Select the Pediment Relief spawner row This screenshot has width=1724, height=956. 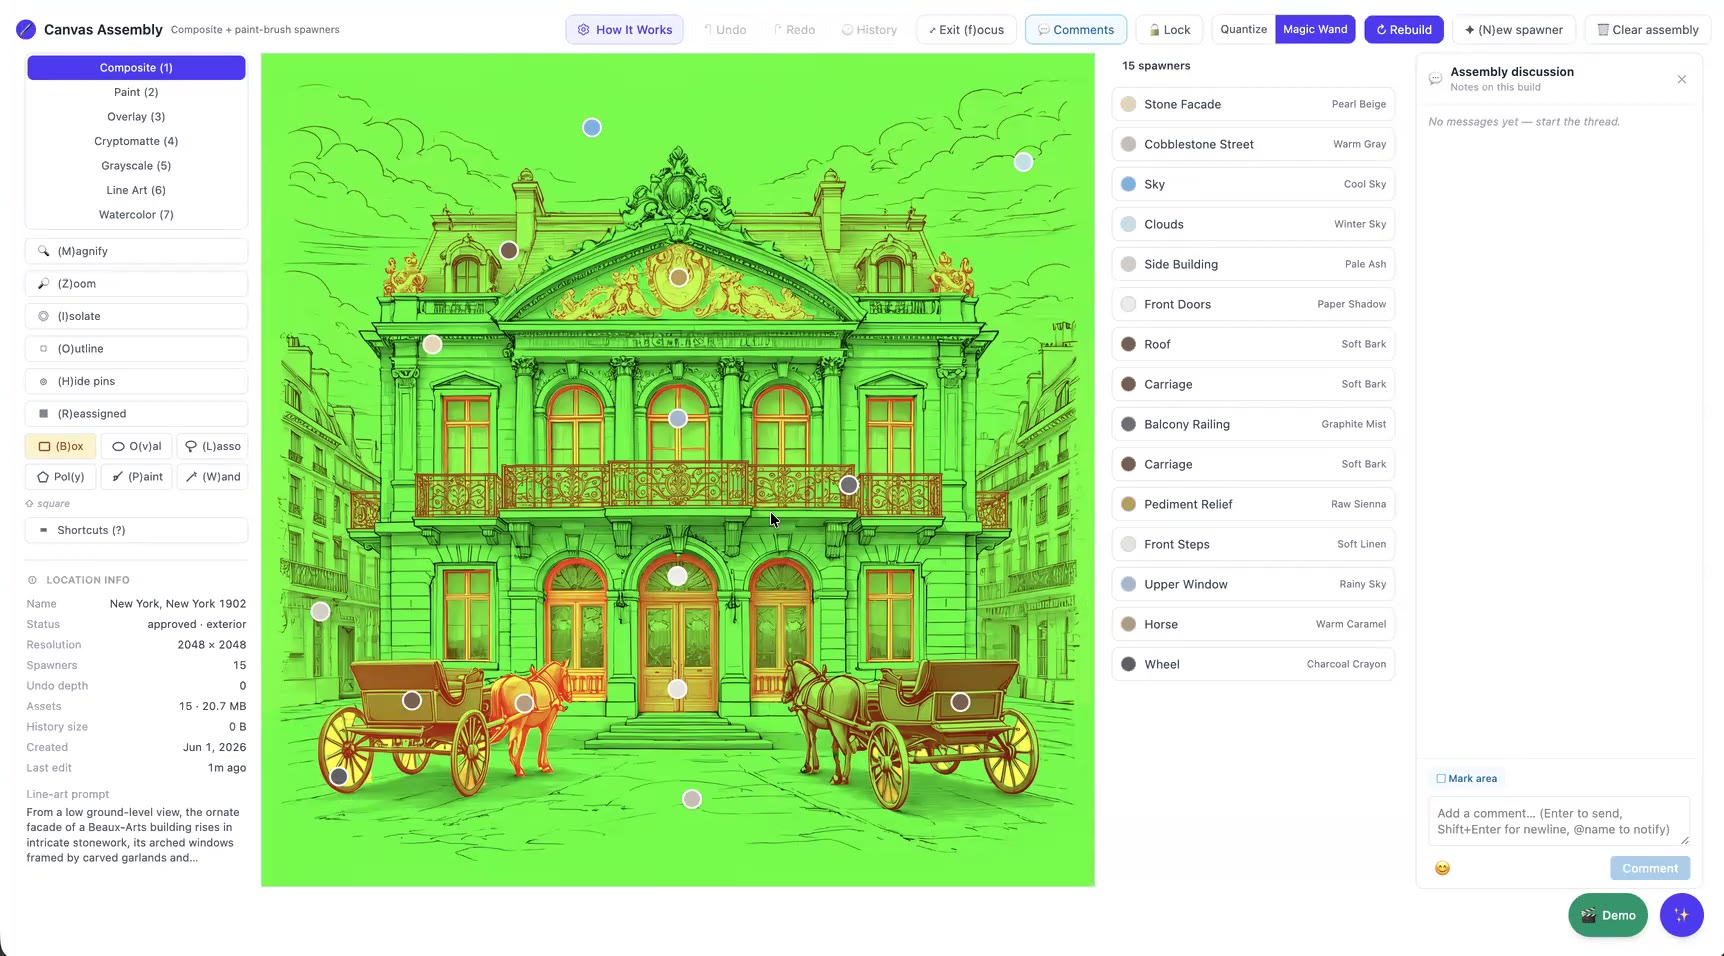(x=1253, y=504)
